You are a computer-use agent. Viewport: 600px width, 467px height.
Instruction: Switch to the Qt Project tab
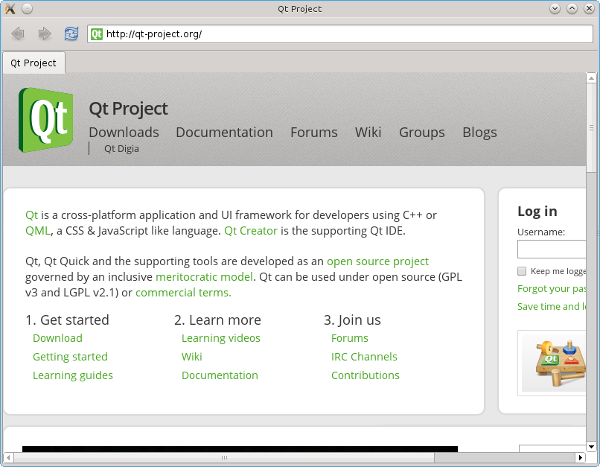click(x=33, y=62)
